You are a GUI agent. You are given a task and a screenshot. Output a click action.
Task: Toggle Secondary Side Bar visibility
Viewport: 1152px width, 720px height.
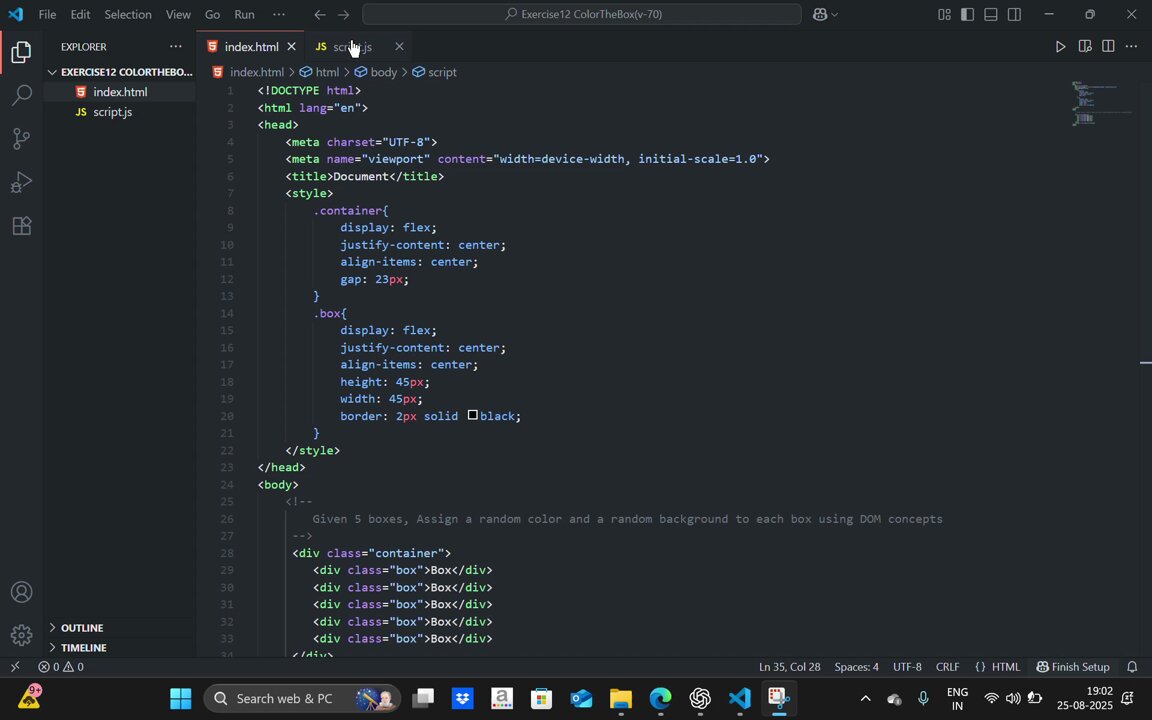click(x=1015, y=14)
